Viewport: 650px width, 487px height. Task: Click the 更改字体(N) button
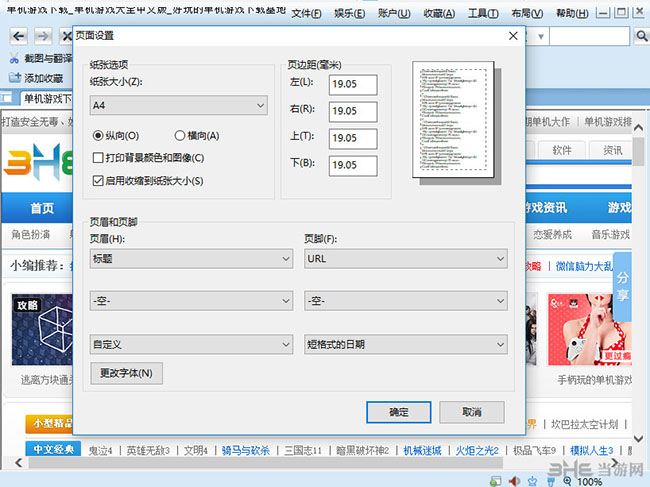[126, 373]
